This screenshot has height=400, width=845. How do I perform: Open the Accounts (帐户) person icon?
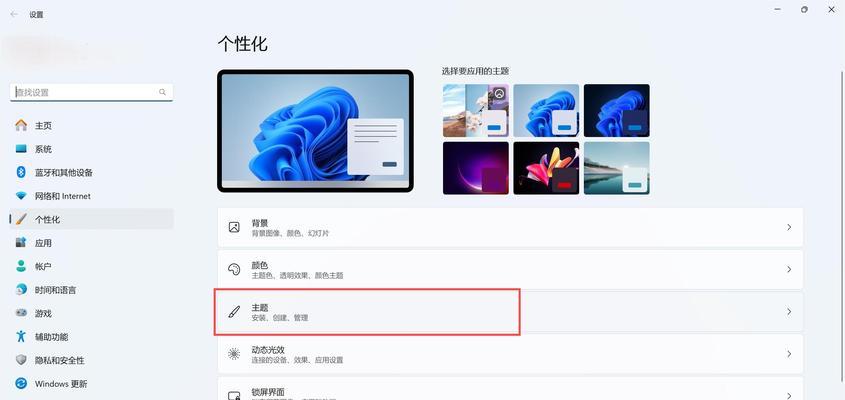click(x=21, y=266)
